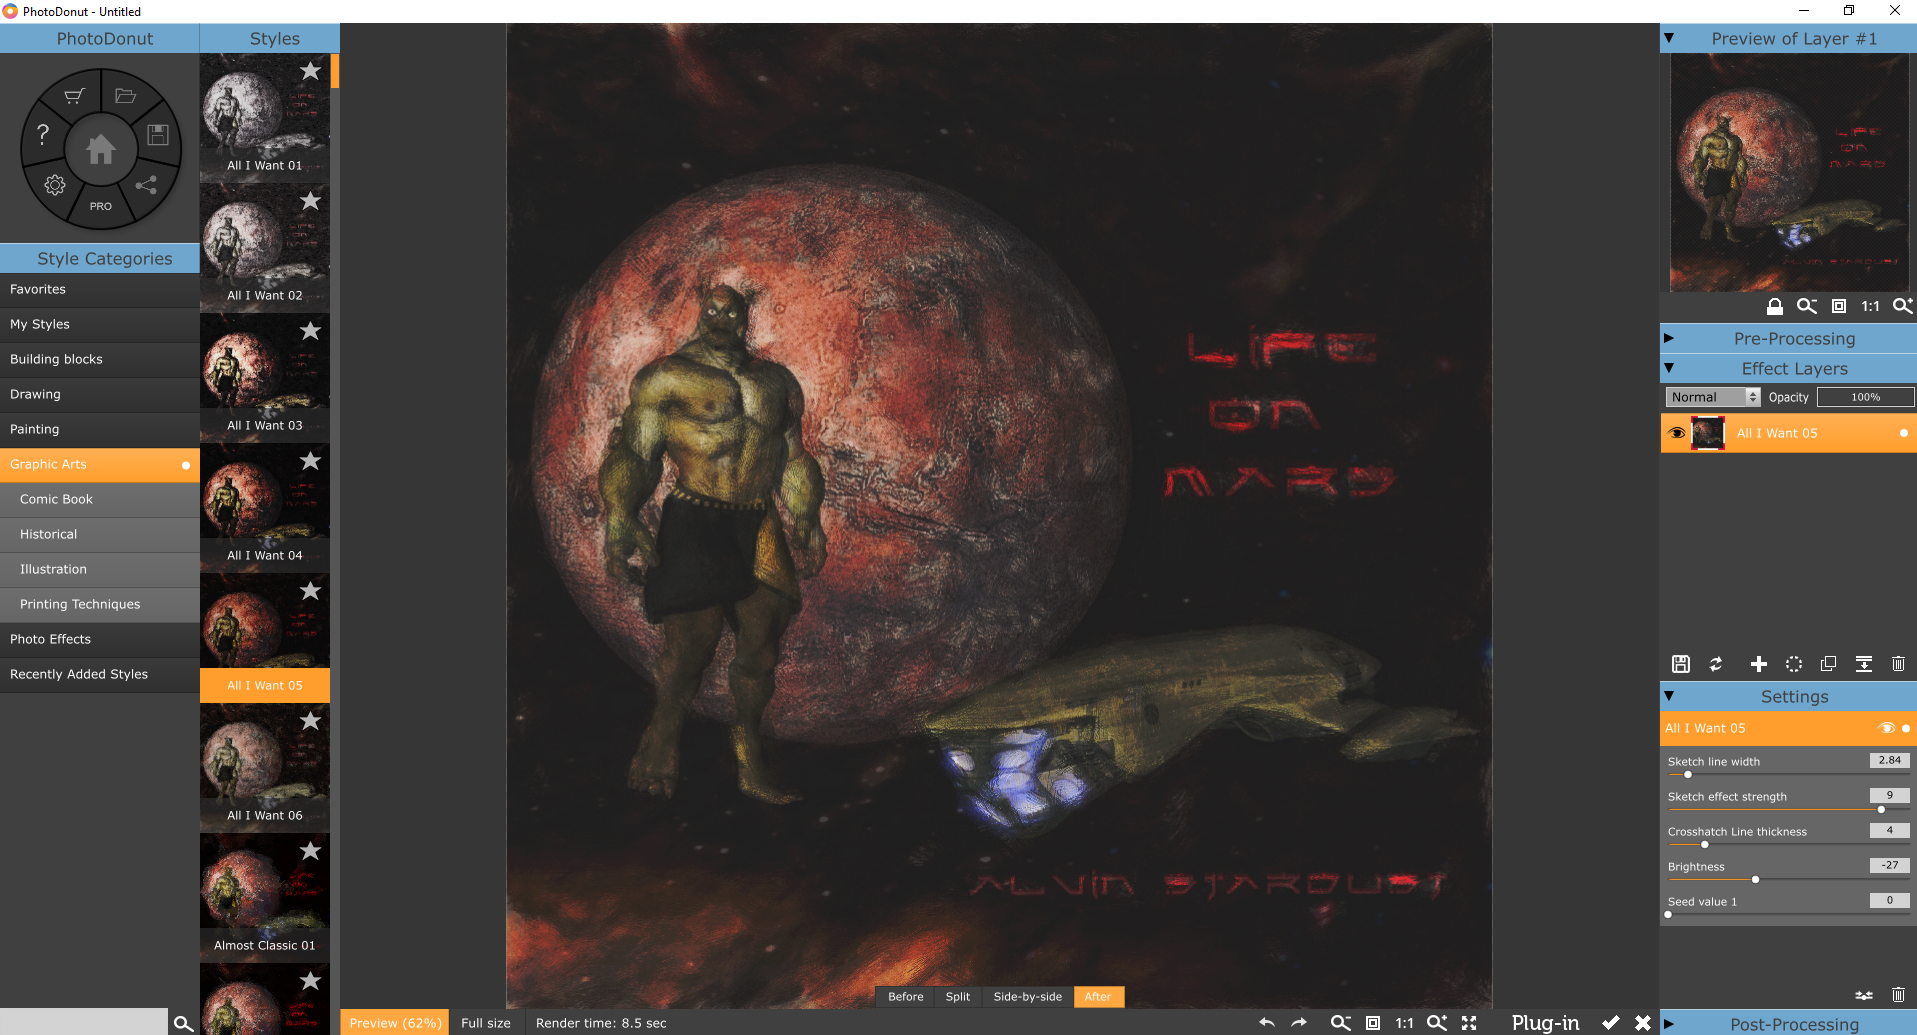The height and width of the screenshot is (1035, 1917).
Task: Click the PRO segment of radial menu
Action: 101,206
